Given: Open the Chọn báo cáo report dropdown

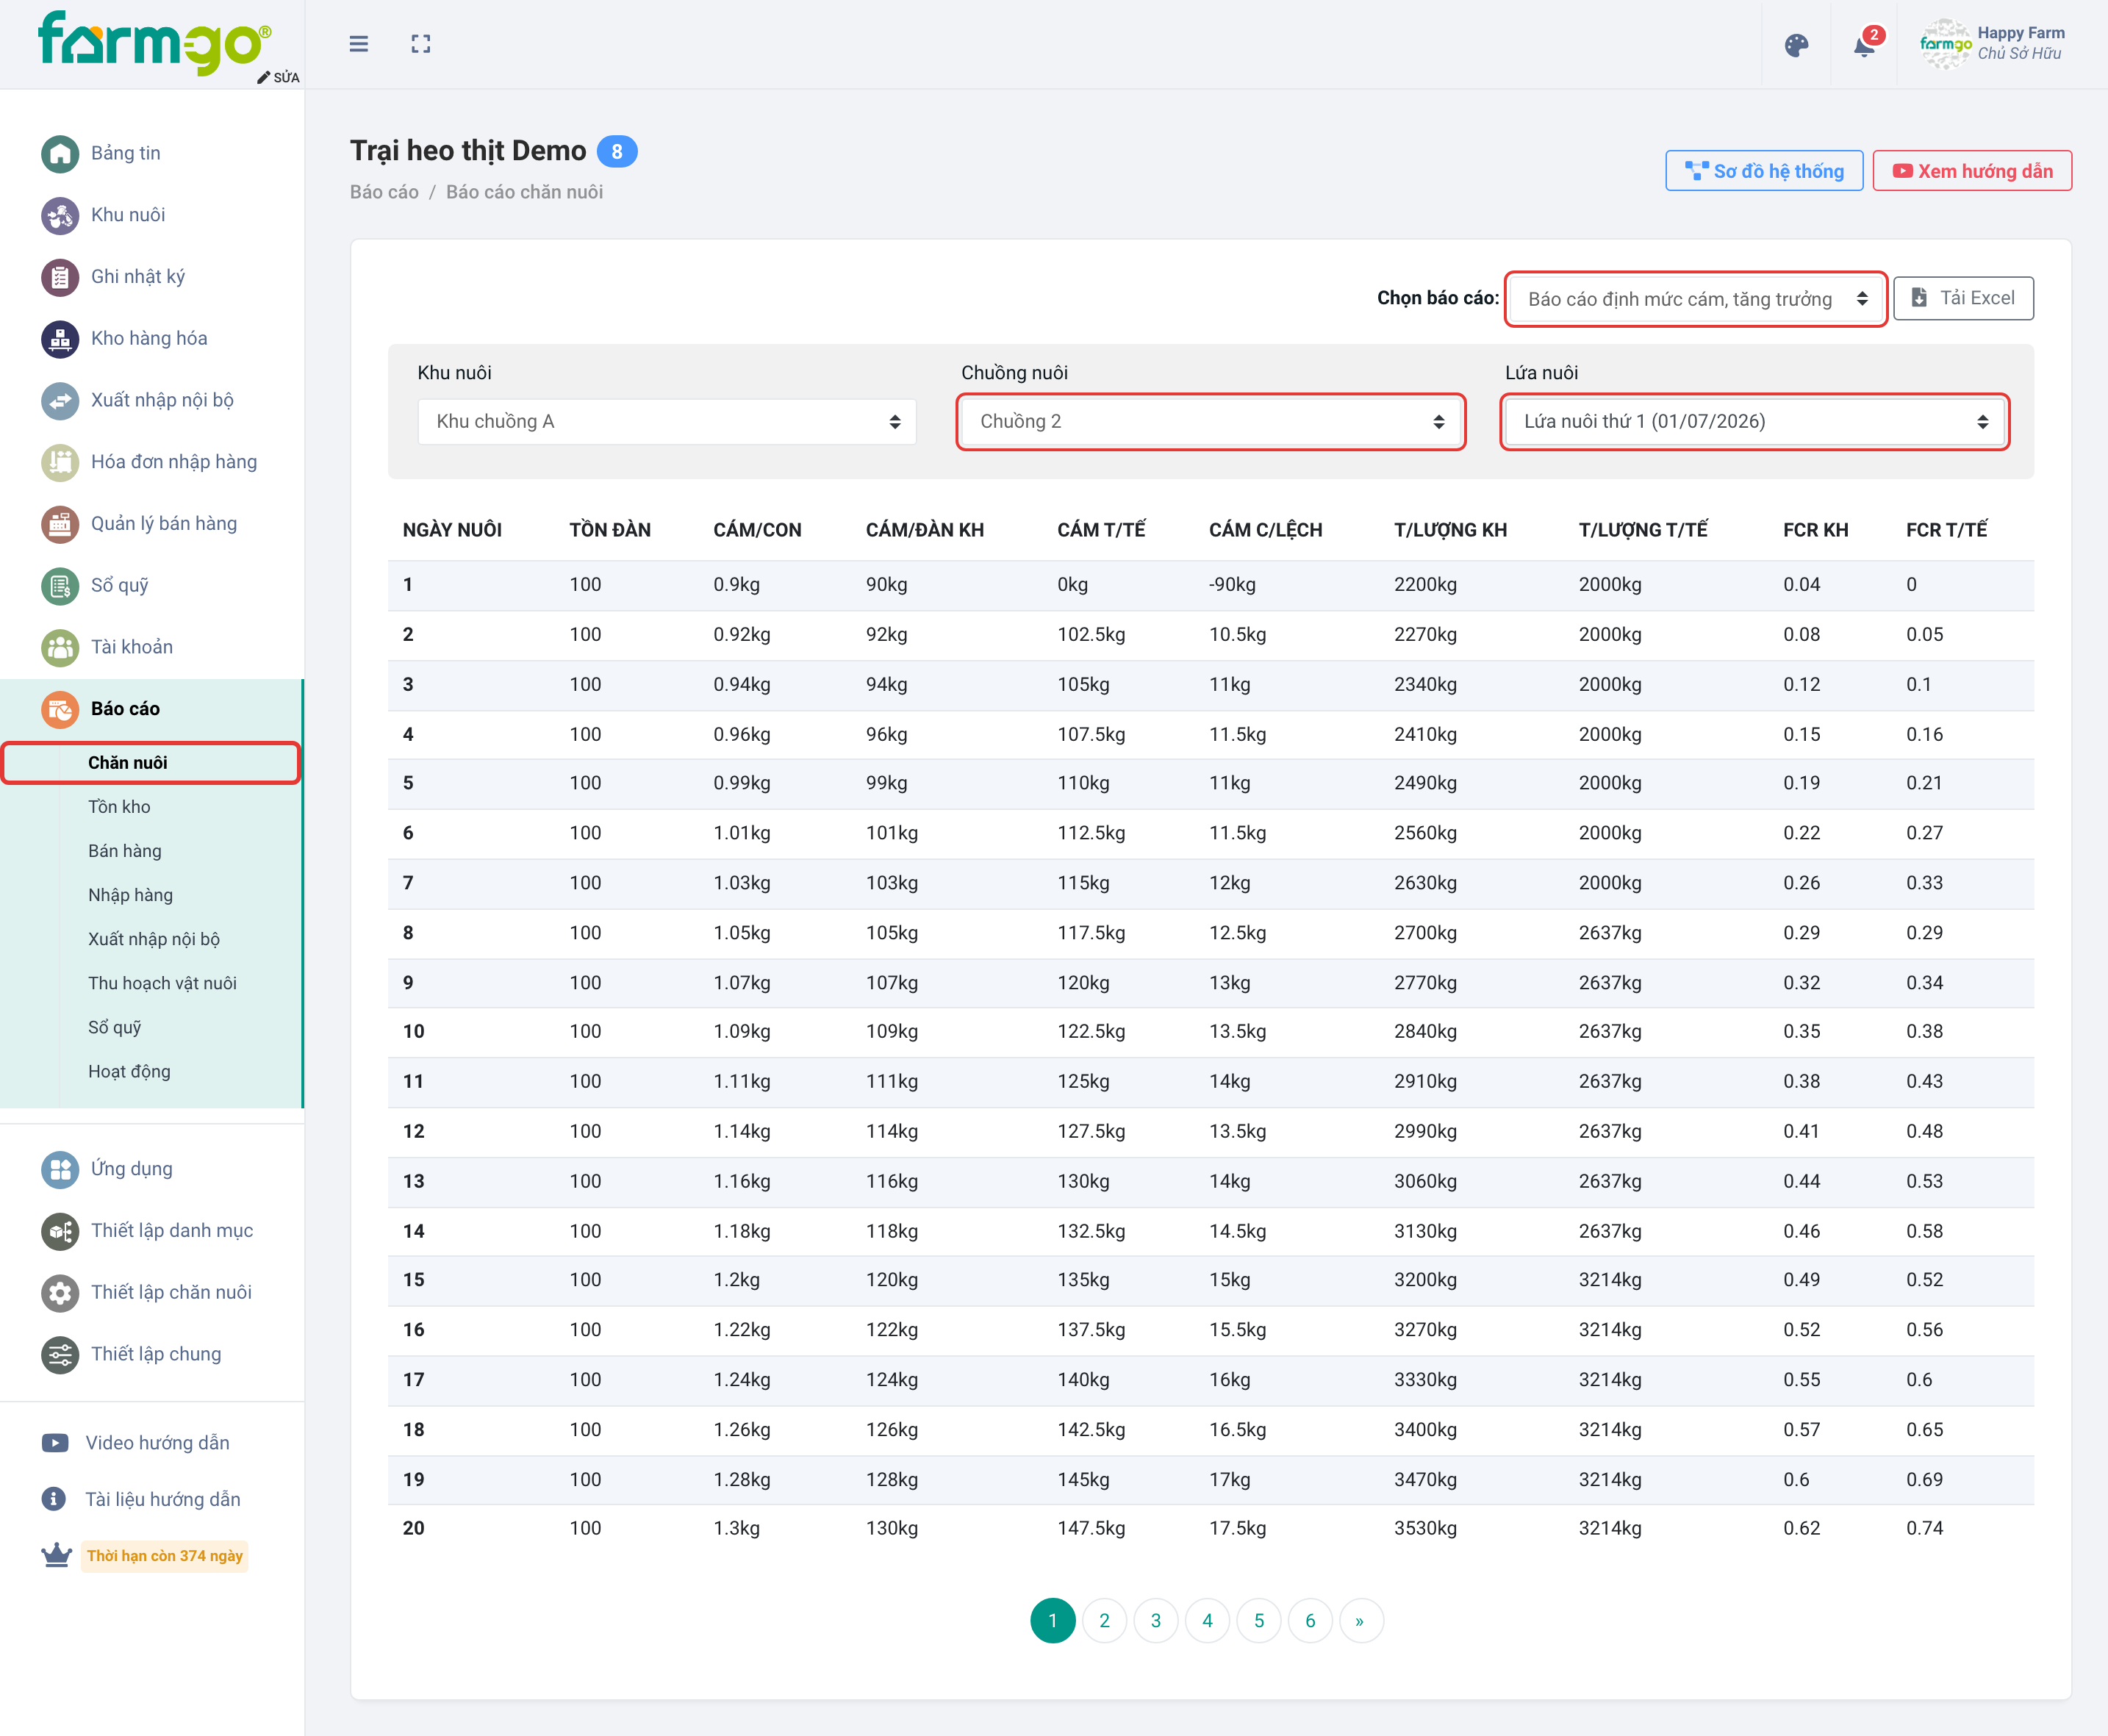Looking at the screenshot, I should tap(1695, 299).
